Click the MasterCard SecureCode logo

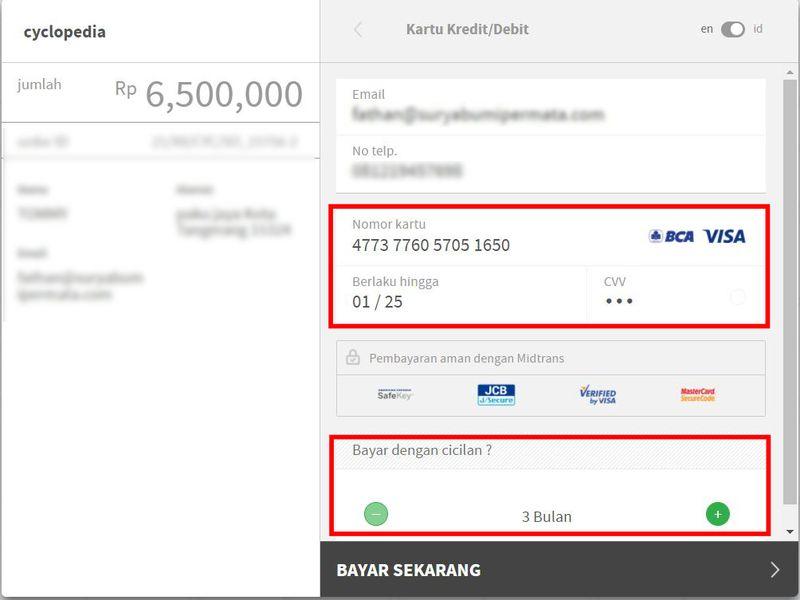(x=697, y=395)
